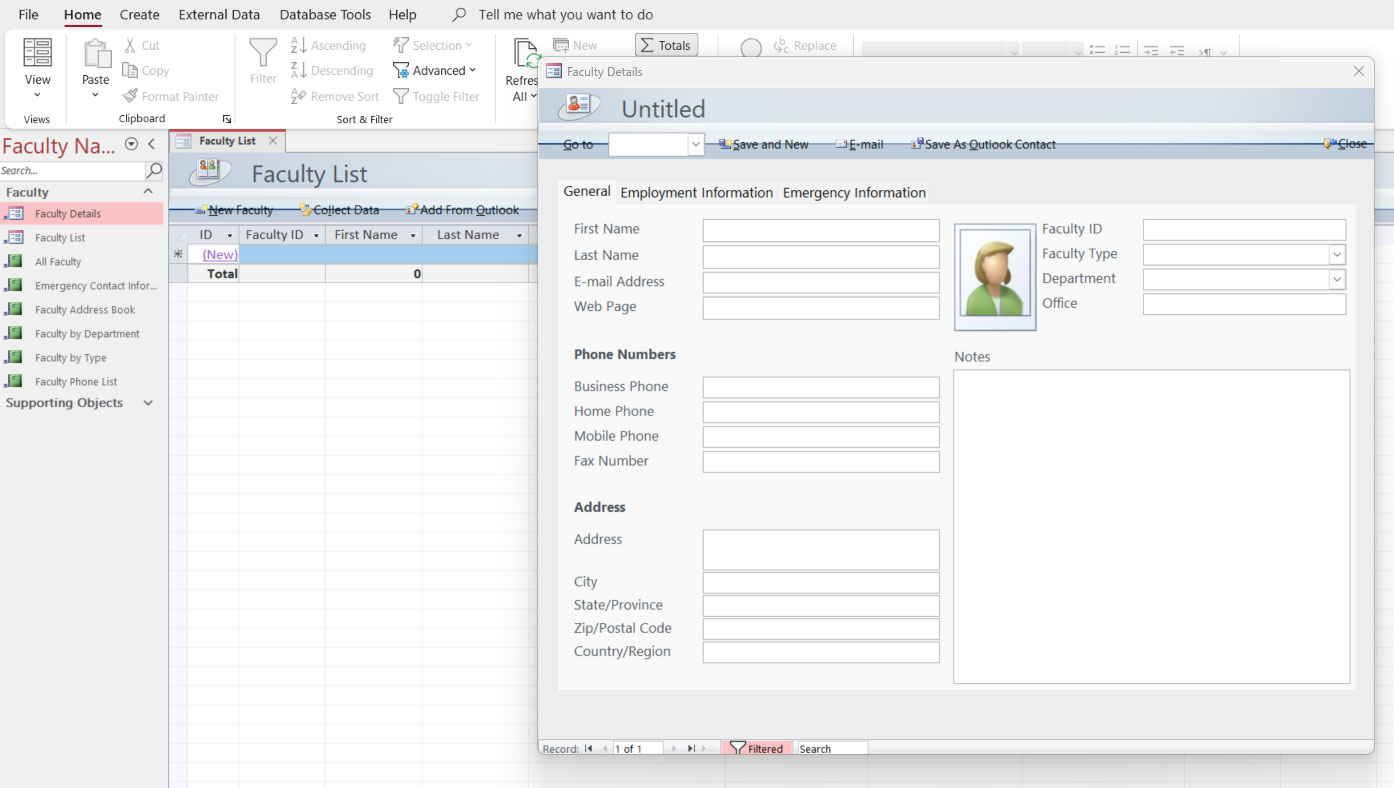Switch to Database Tools tab
This screenshot has width=1394, height=788.
point(325,15)
